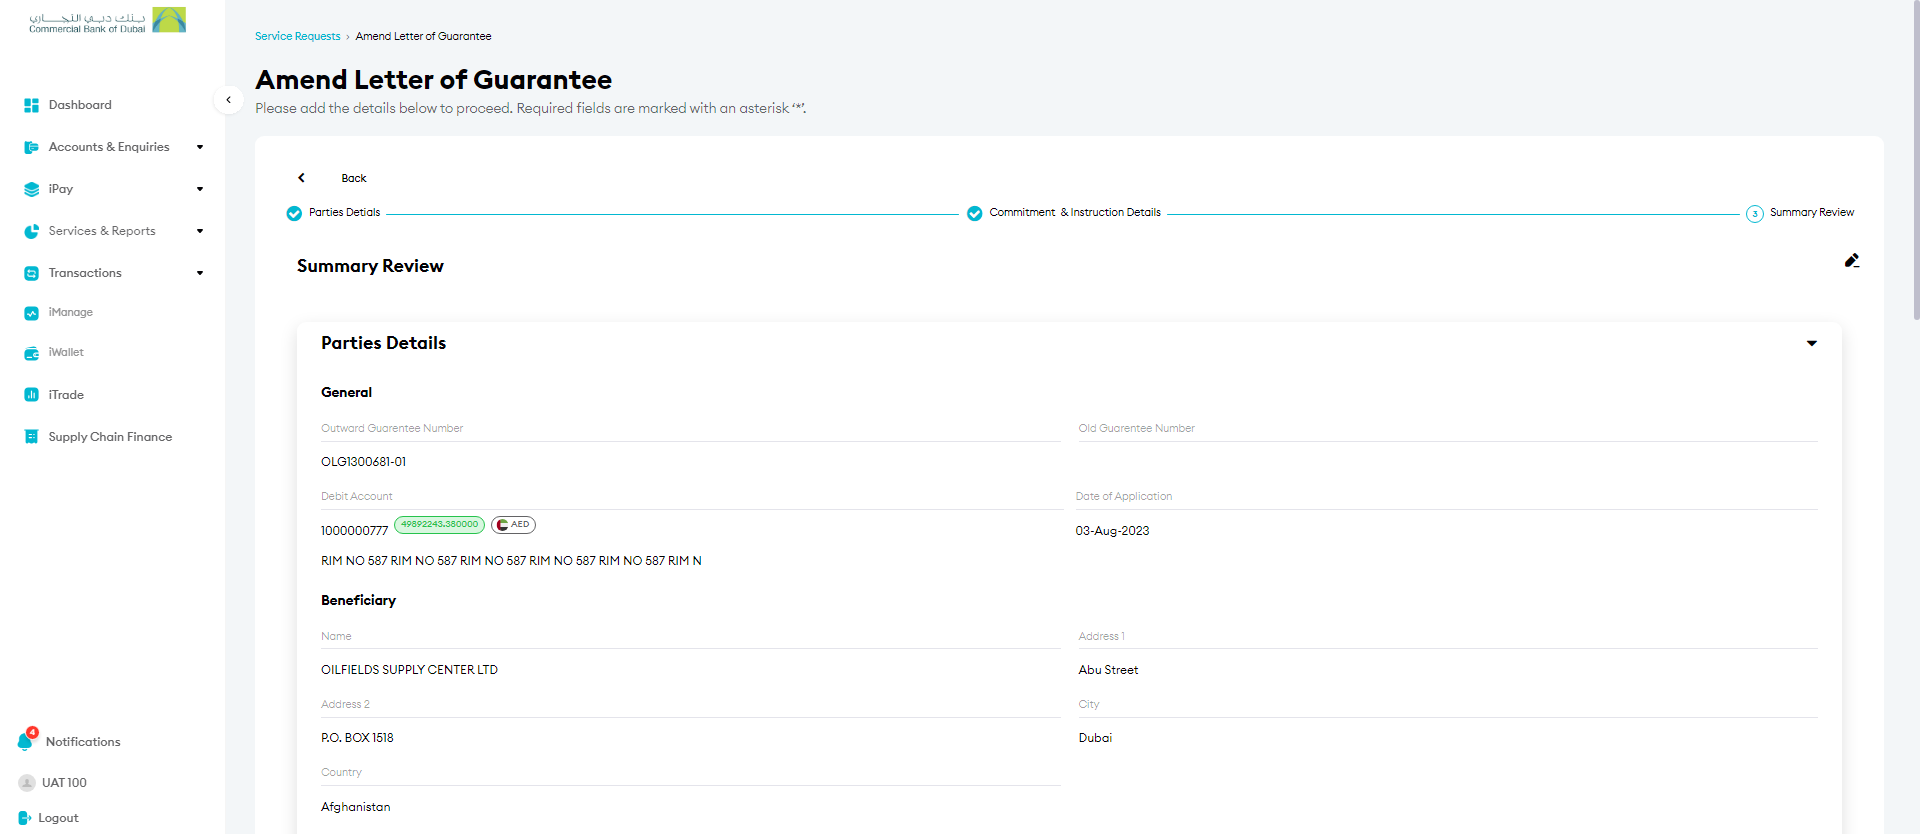Click the step 3 Summary Review circle
The height and width of the screenshot is (834, 1920).
coord(1755,214)
